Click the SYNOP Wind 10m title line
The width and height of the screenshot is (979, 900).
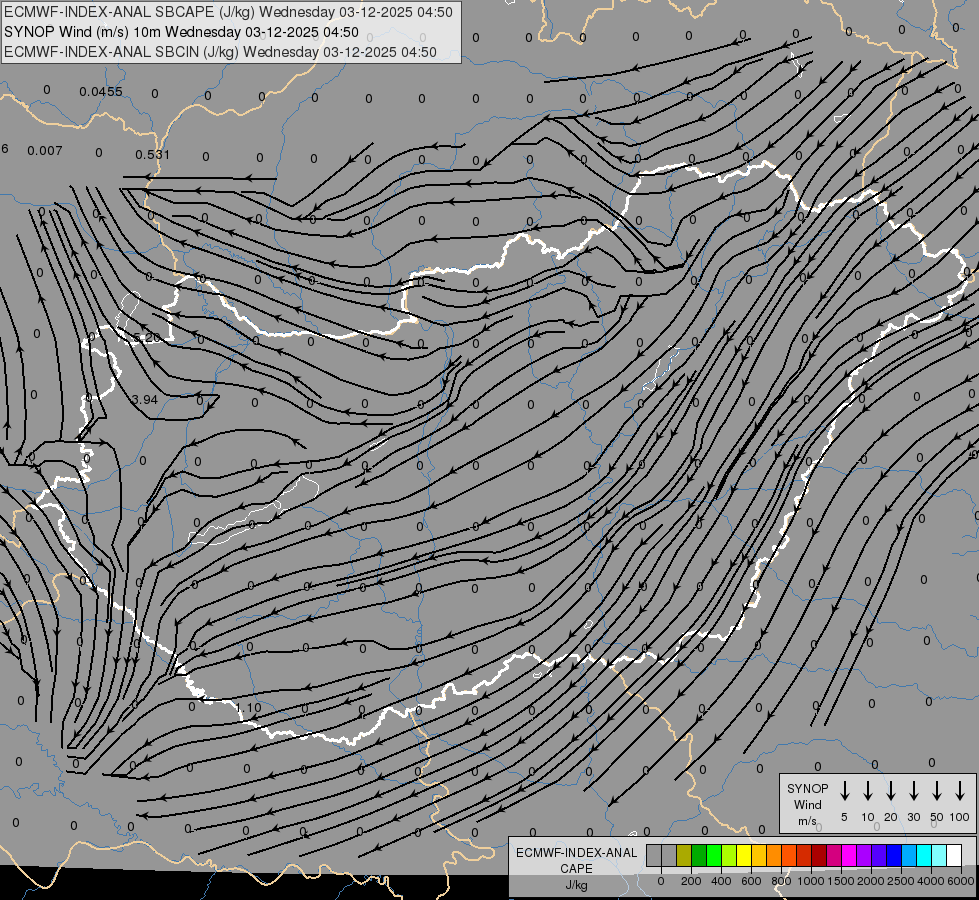point(181,32)
